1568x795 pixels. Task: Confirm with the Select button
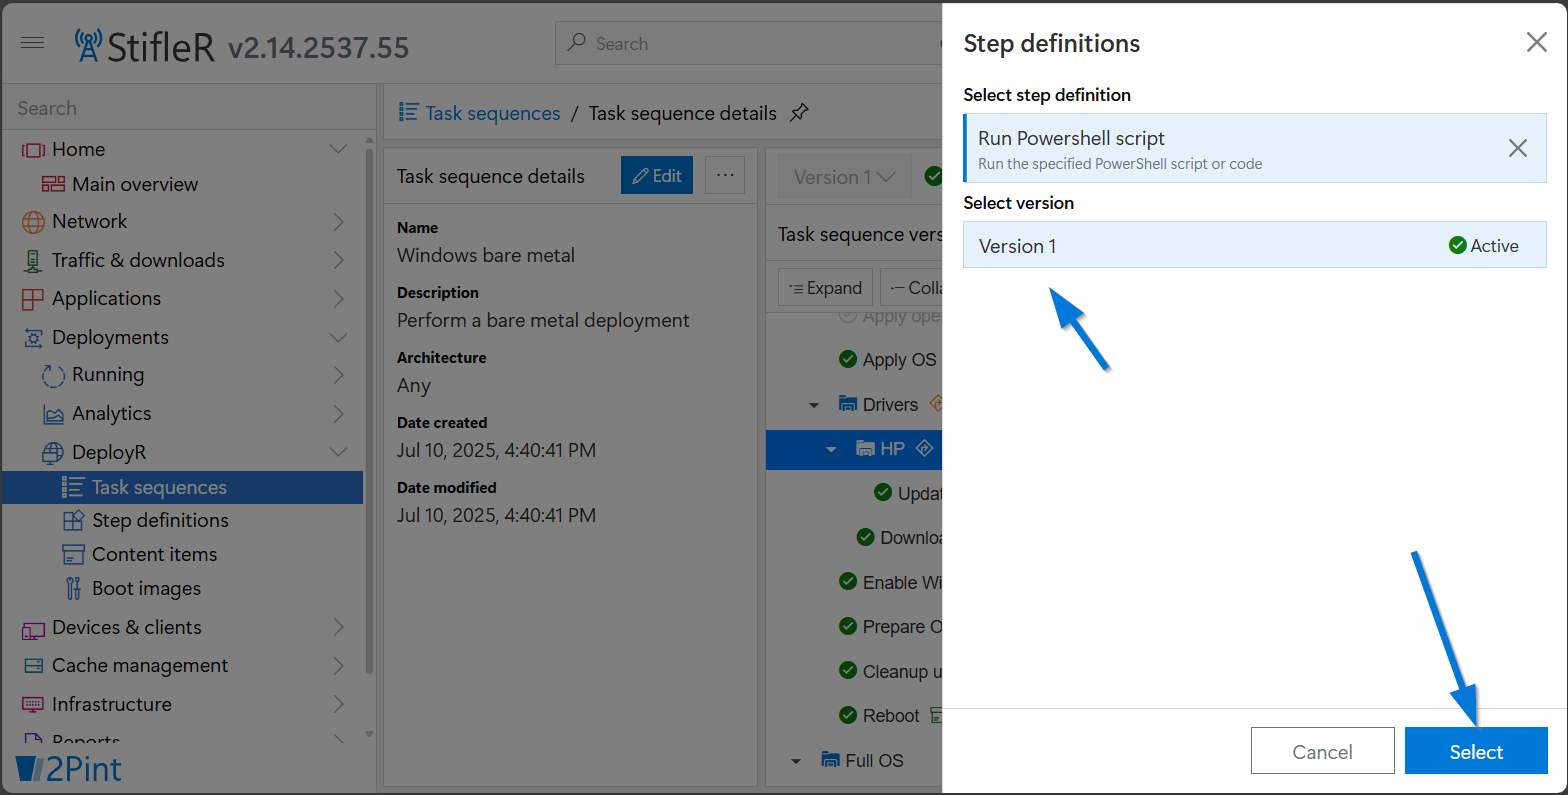click(1476, 751)
